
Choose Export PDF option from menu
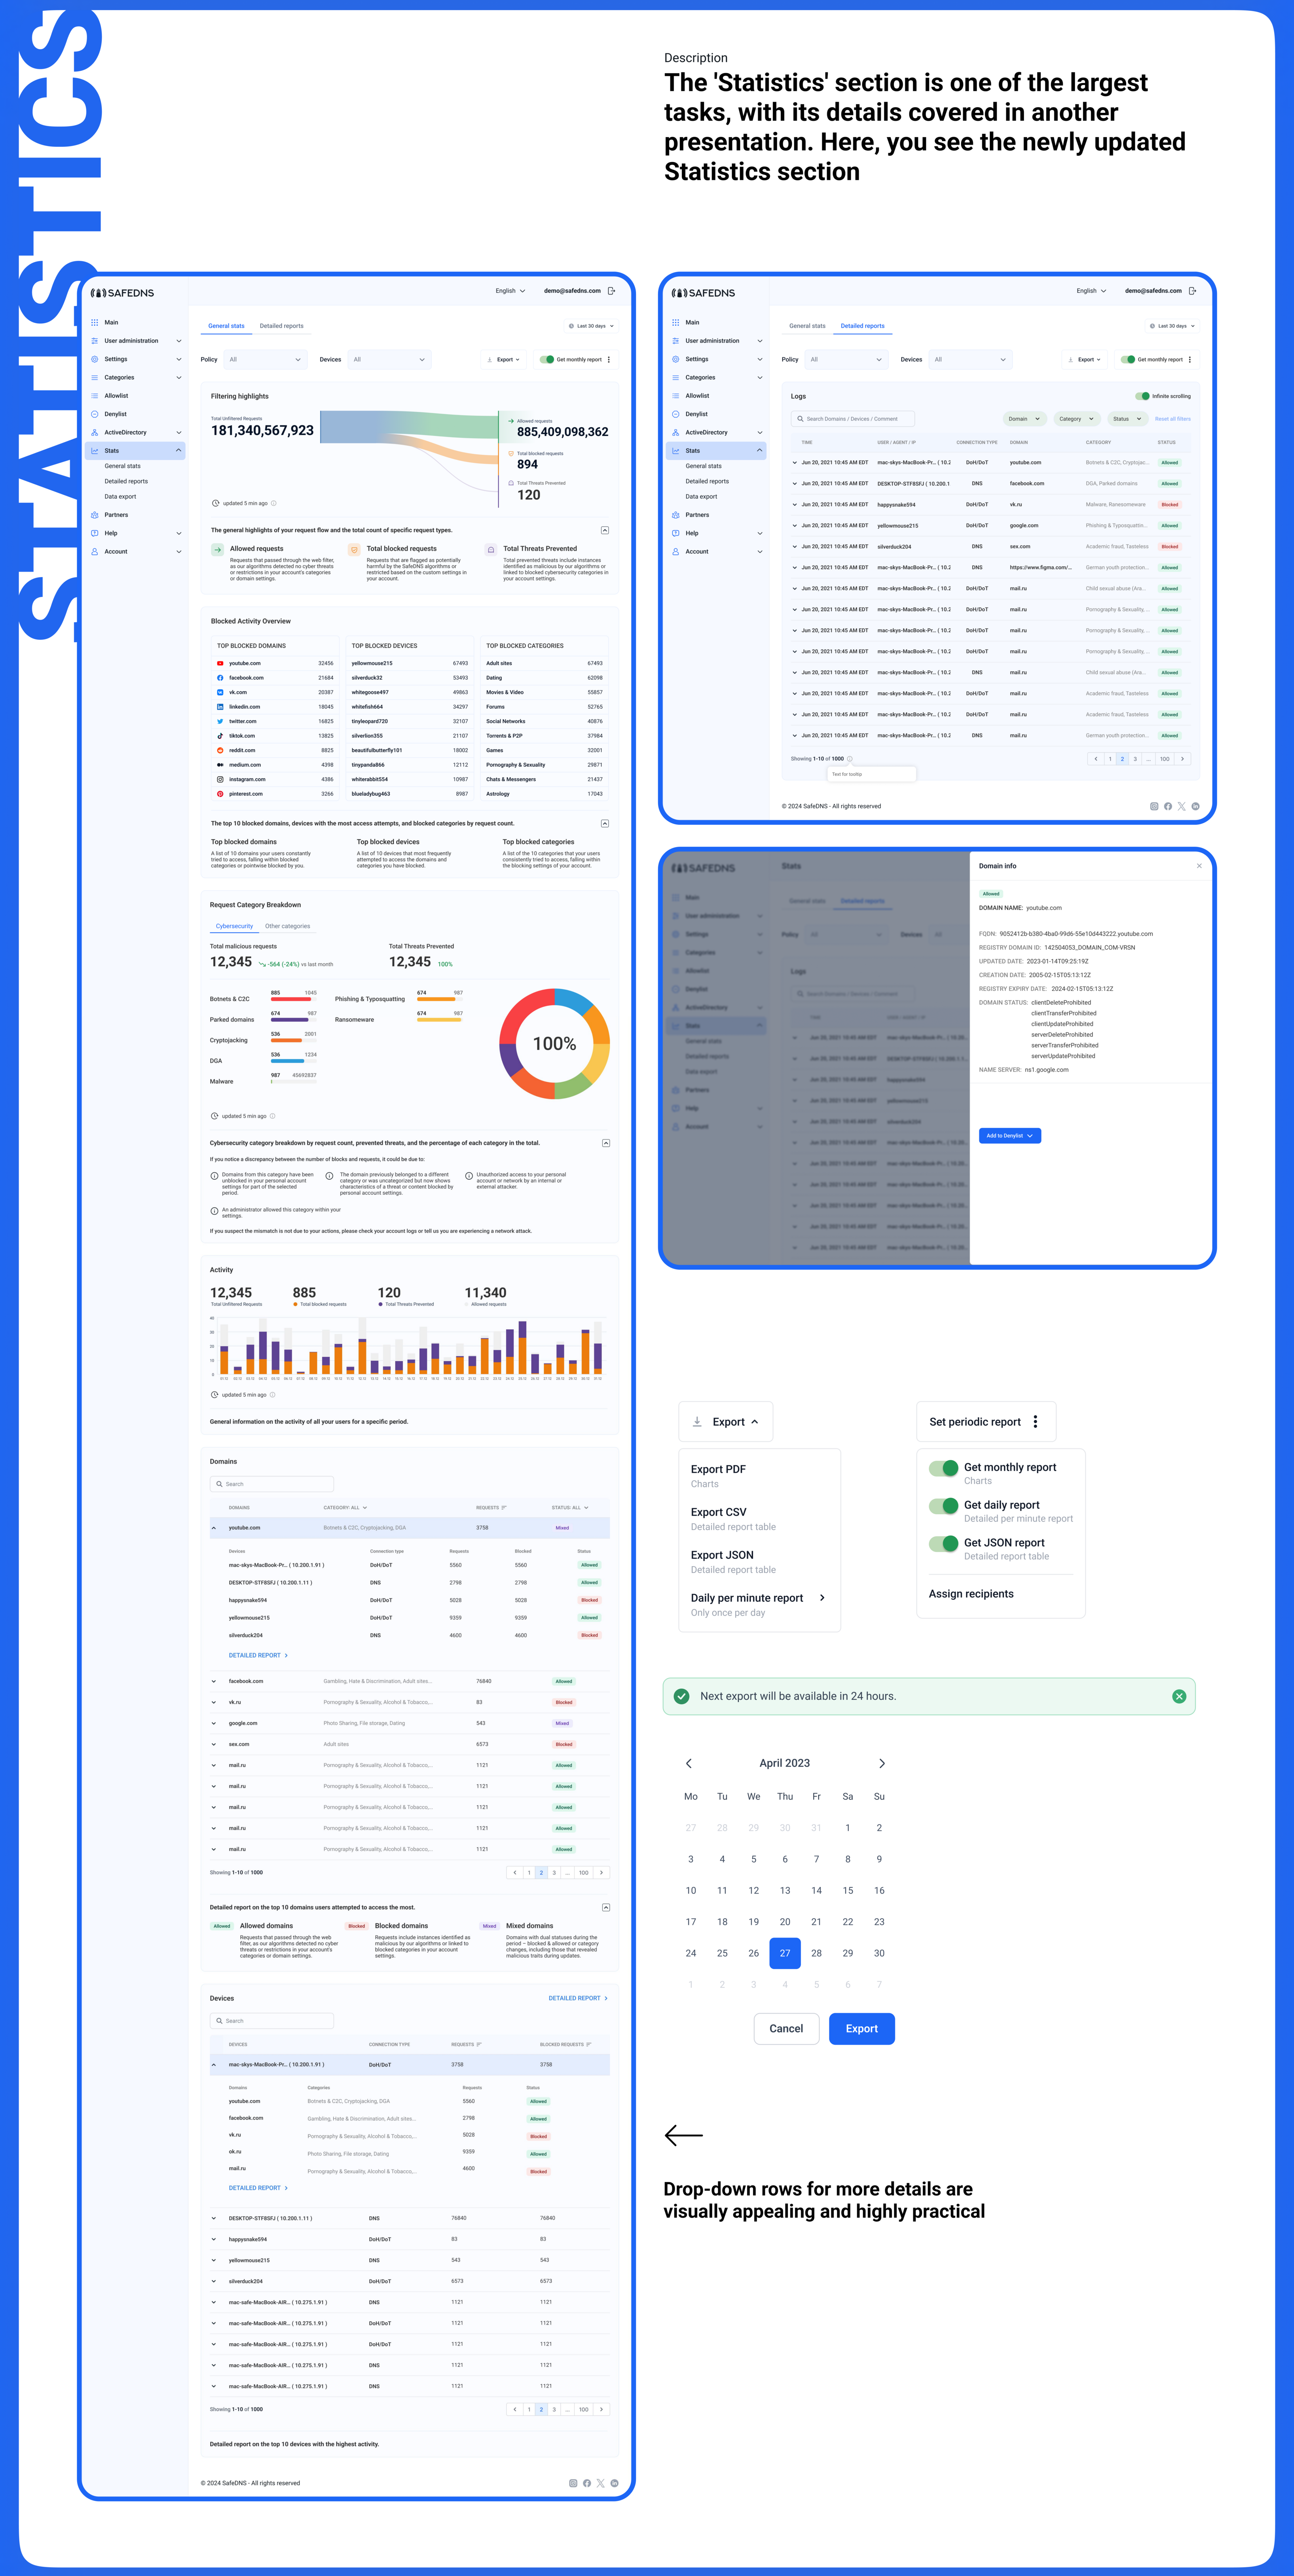pos(718,1469)
